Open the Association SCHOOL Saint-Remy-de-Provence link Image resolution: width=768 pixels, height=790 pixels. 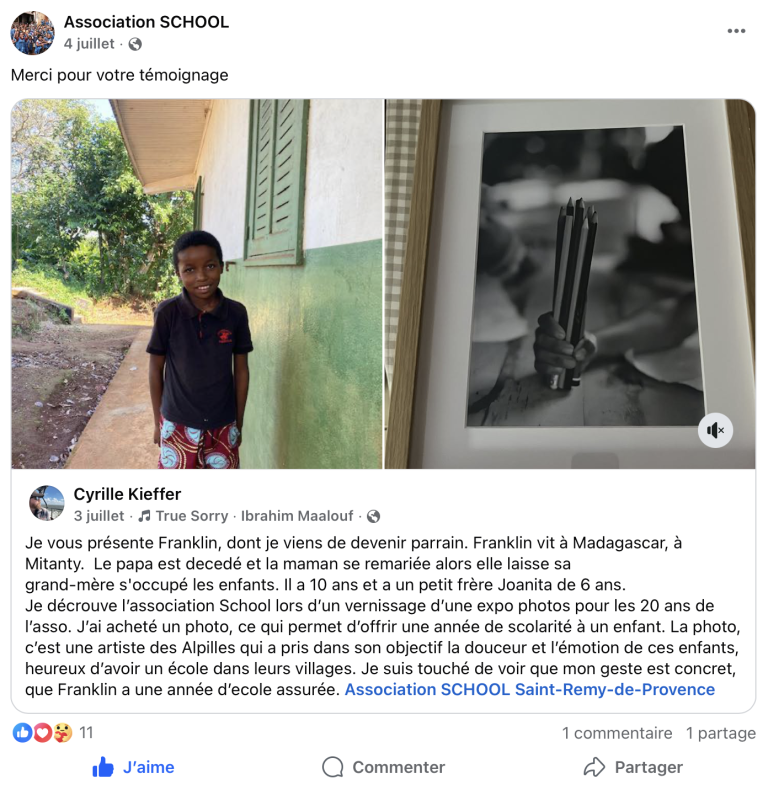(x=530, y=689)
